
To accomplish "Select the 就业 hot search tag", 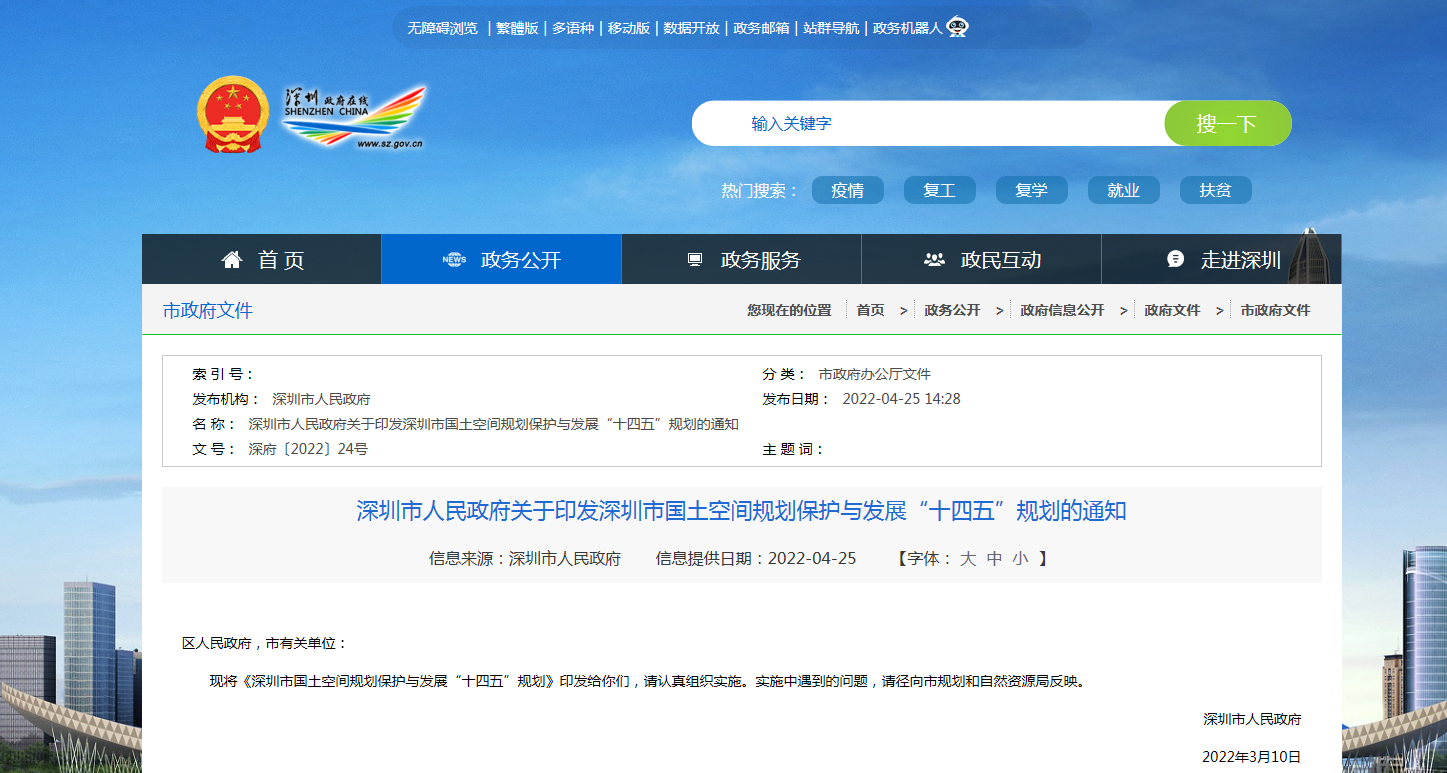I will [x=1123, y=190].
